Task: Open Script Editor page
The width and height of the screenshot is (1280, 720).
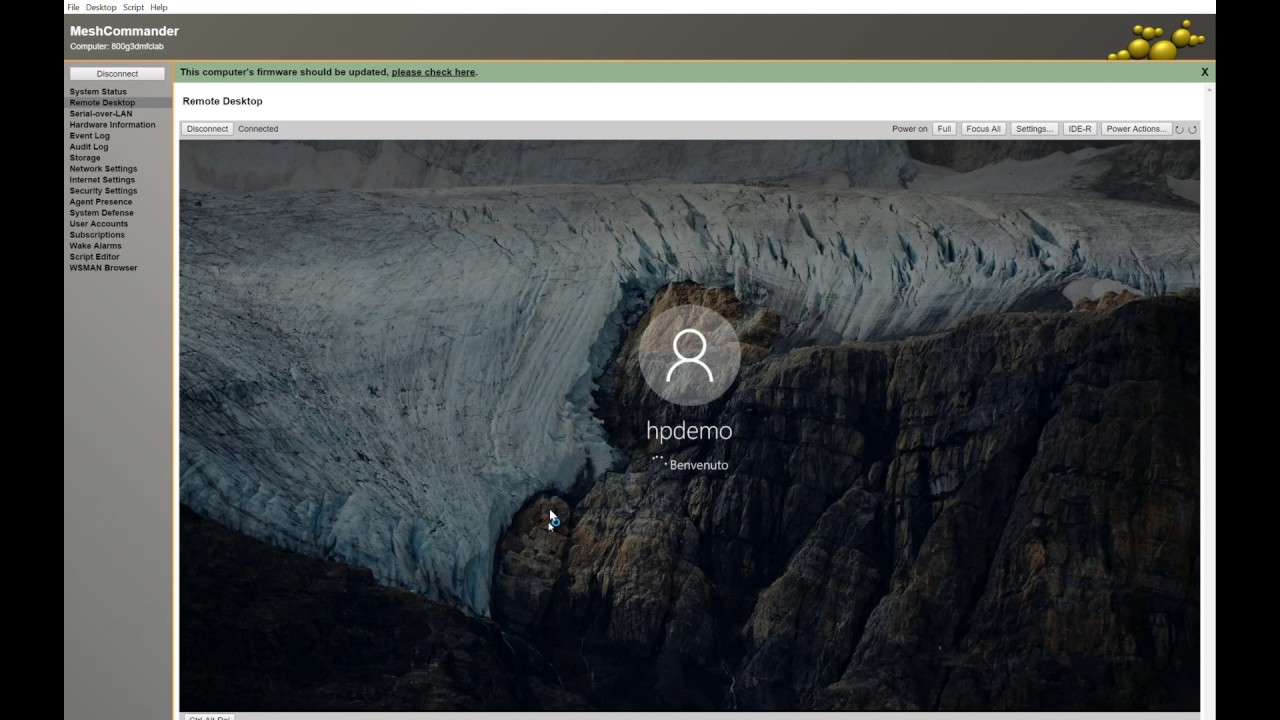Action: point(94,257)
